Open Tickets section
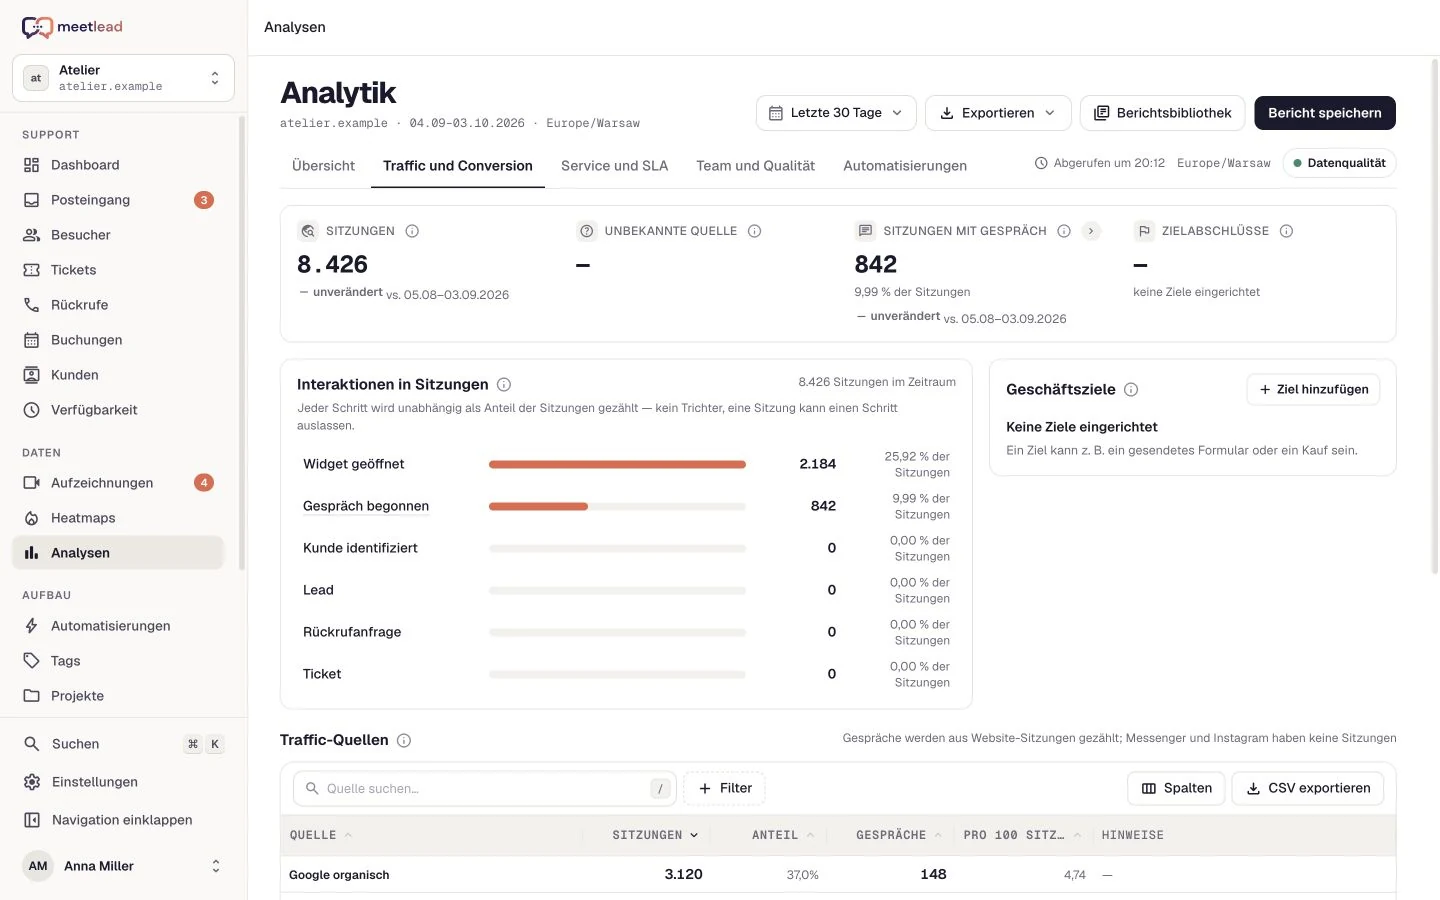Screen dimensions: 1440x900 coord(118,270)
